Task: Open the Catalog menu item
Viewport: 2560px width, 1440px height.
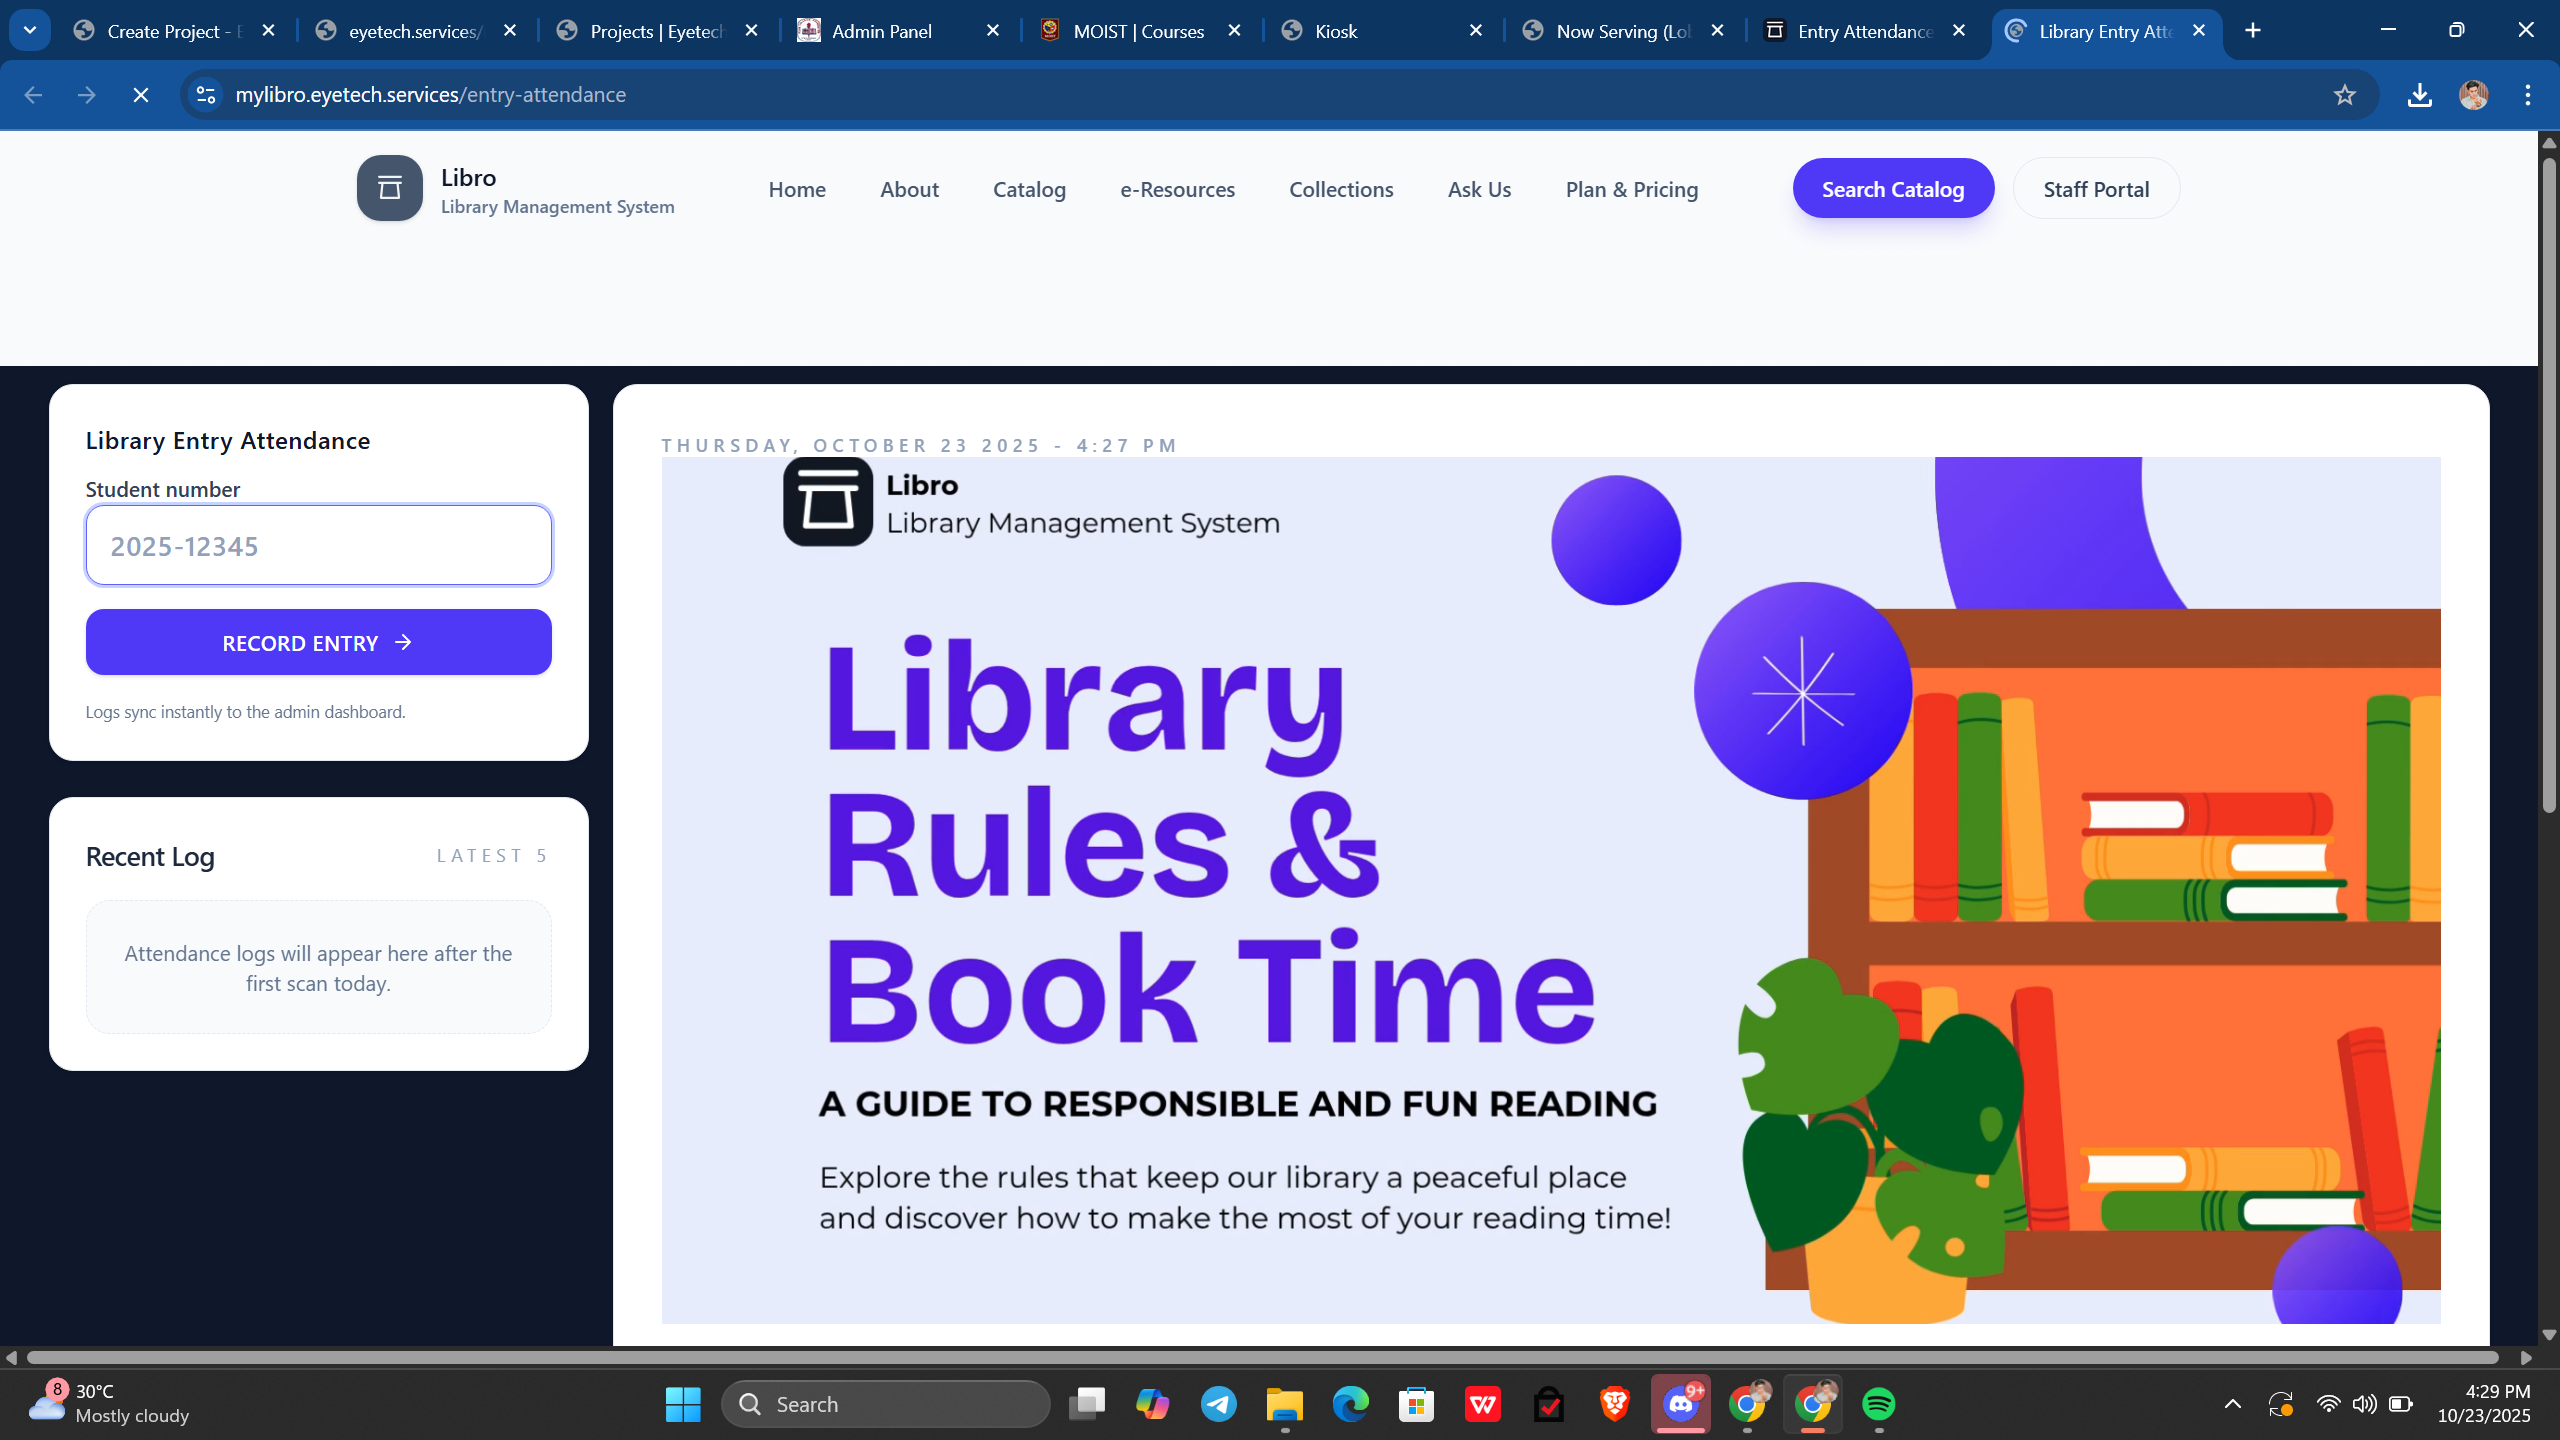Action: (x=1029, y=189)
